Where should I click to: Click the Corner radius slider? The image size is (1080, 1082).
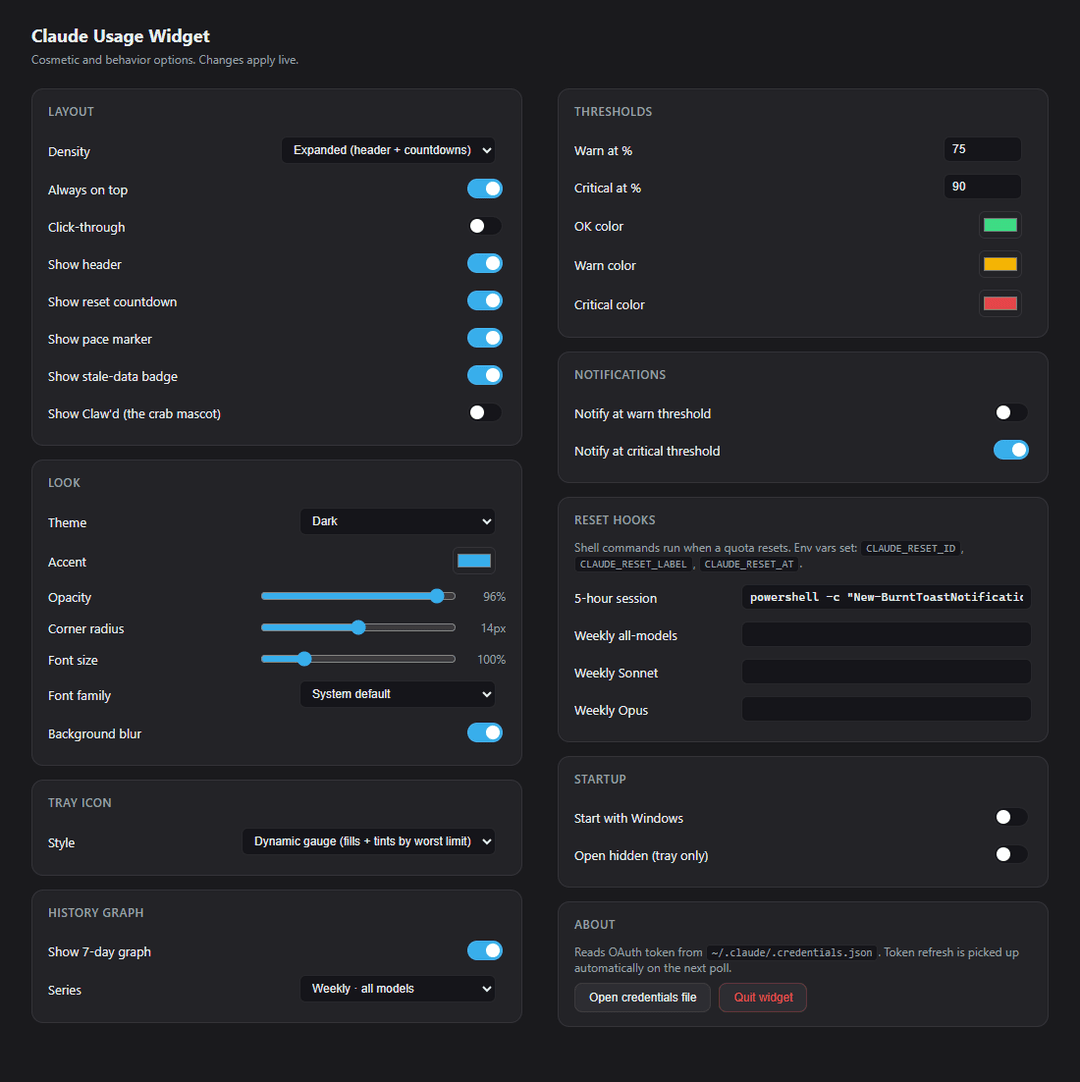(358, 627)
